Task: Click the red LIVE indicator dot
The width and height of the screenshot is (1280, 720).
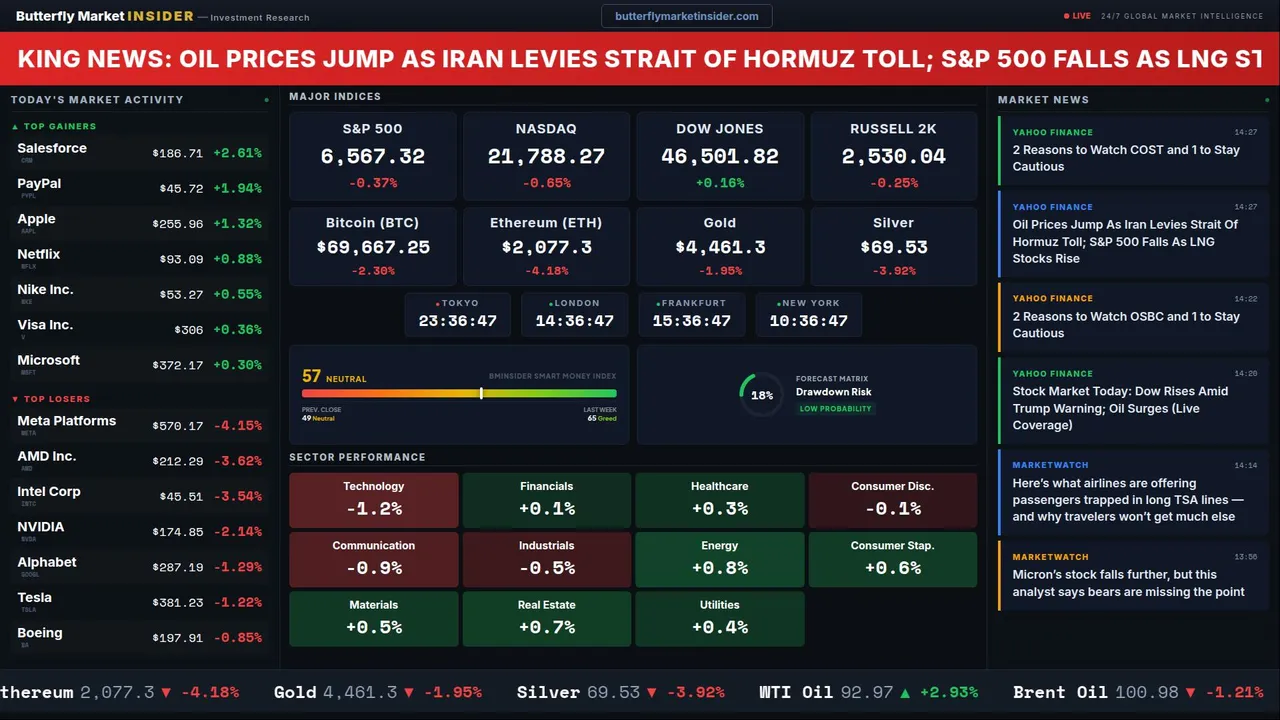Action: tap(1067, 16)
